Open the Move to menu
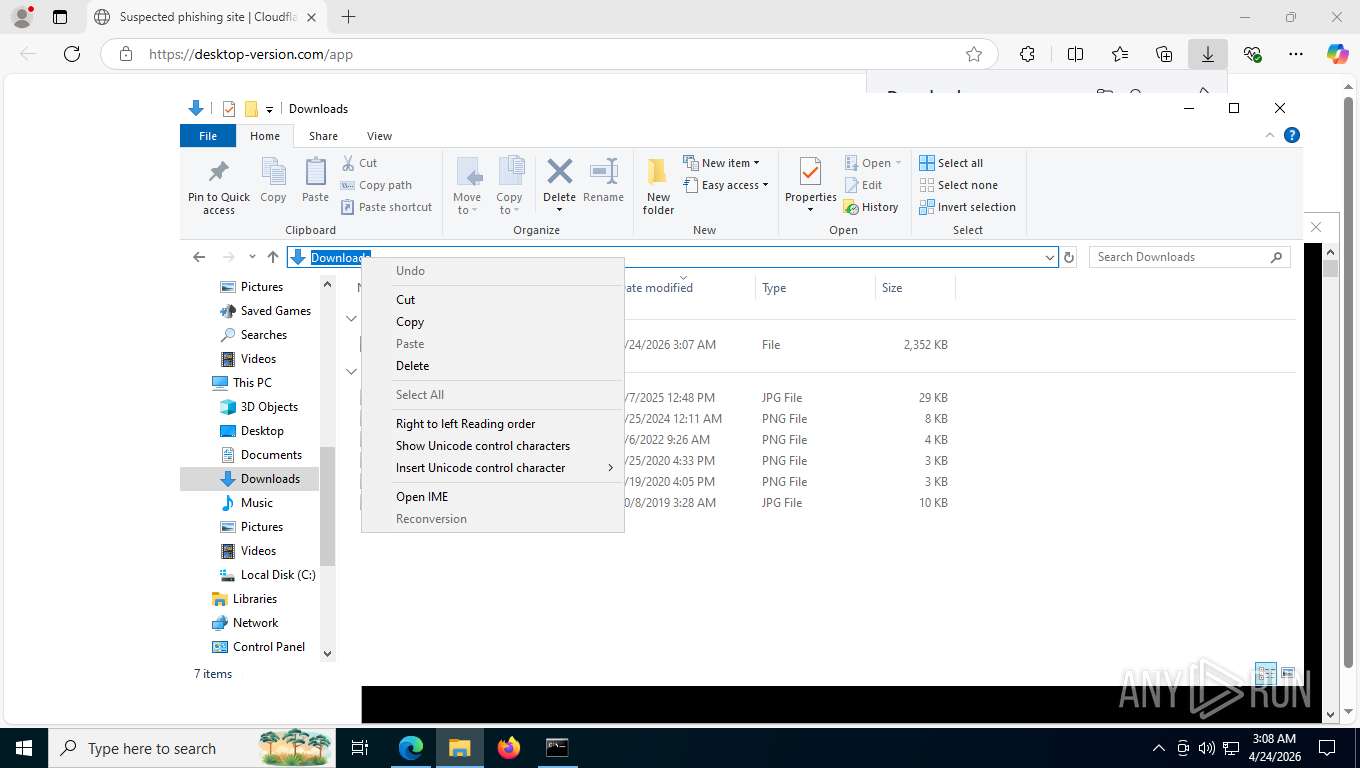 point(467,185)
